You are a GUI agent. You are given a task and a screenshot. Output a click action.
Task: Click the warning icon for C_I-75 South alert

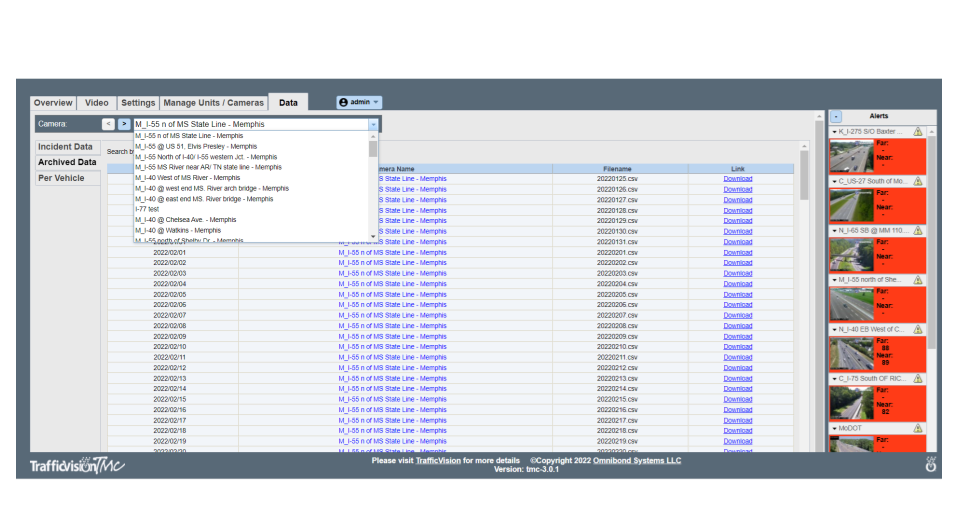918,378
